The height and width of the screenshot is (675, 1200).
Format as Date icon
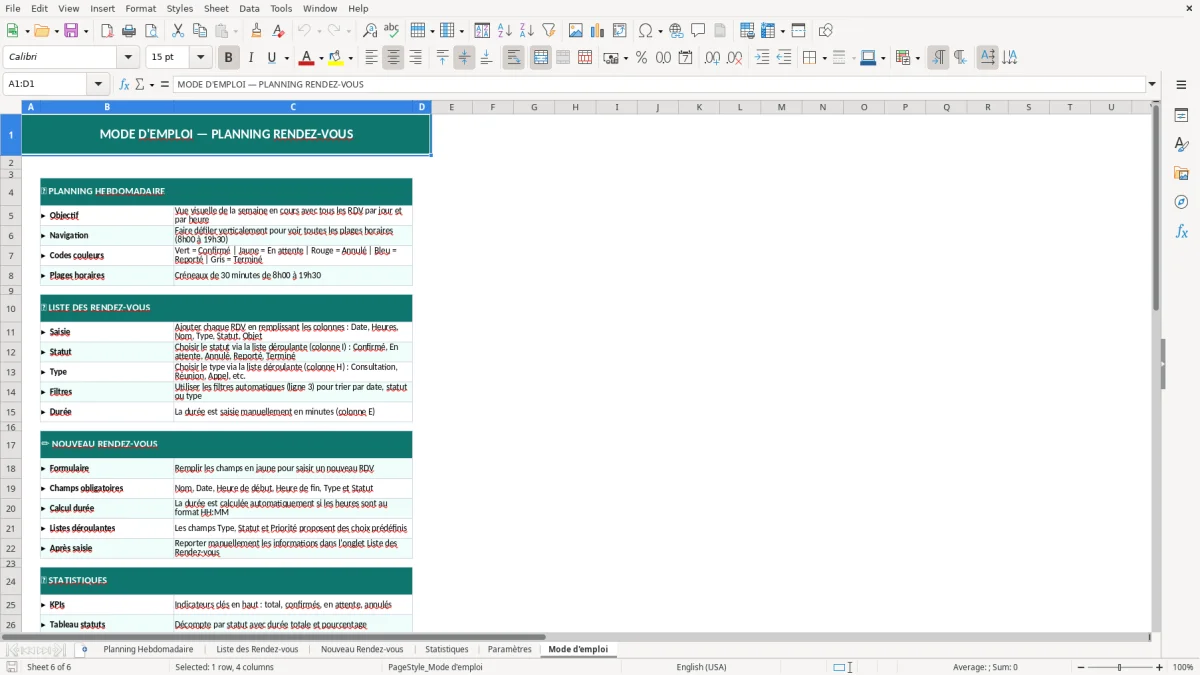coord(685,58)
